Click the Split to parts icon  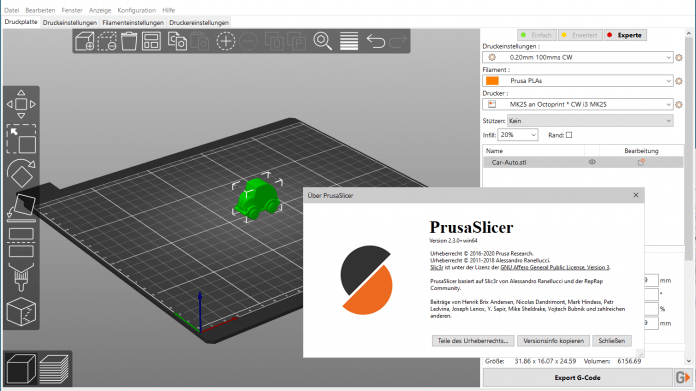click(x=297, y=42)
